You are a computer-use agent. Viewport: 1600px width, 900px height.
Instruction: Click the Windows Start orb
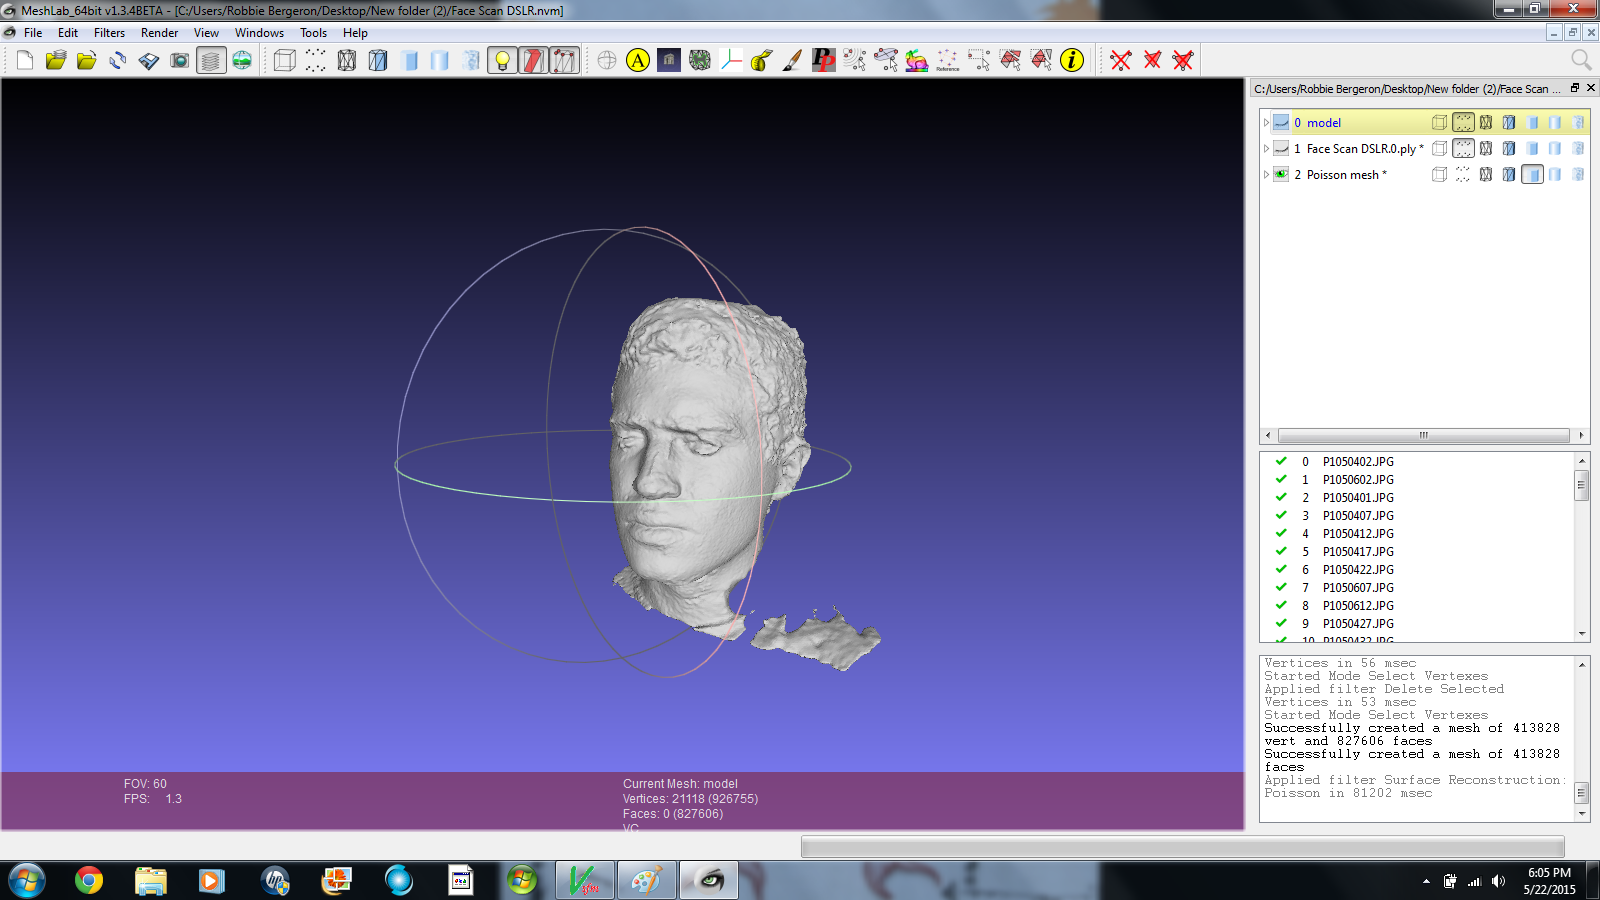[27, 881]
